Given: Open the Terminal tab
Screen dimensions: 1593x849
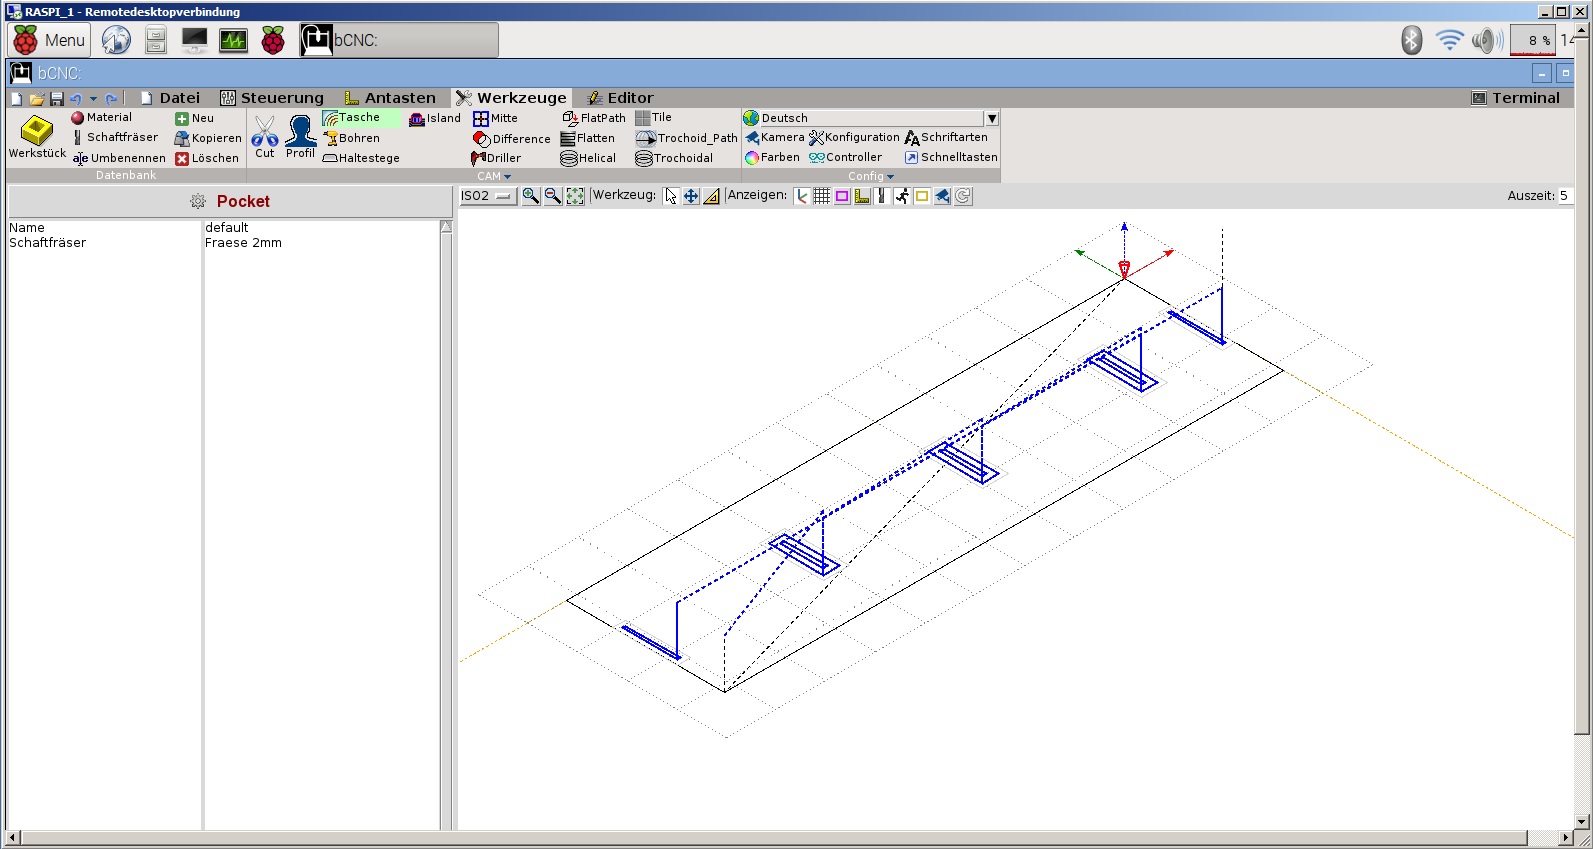Looking at the screenshot, I should (1516, 98).
